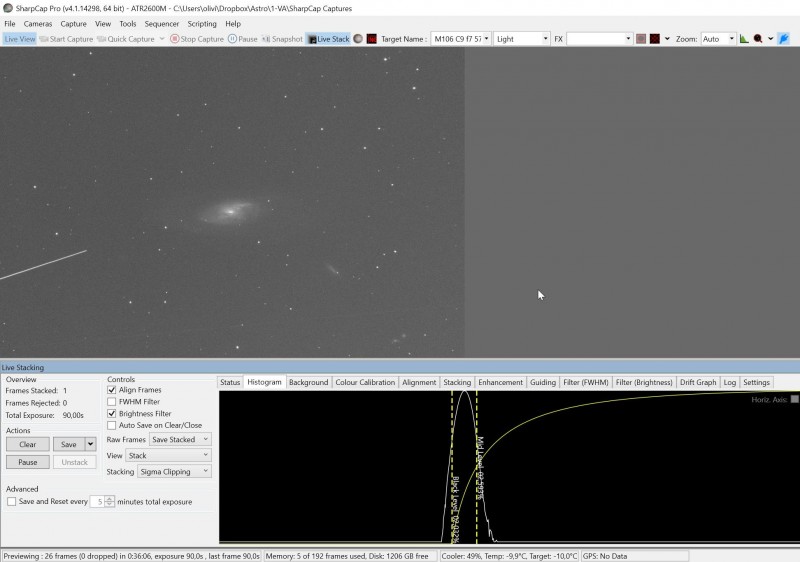The image size is (800, 562).
Task: Click the Quick Capture button
Action: [126, 39]
